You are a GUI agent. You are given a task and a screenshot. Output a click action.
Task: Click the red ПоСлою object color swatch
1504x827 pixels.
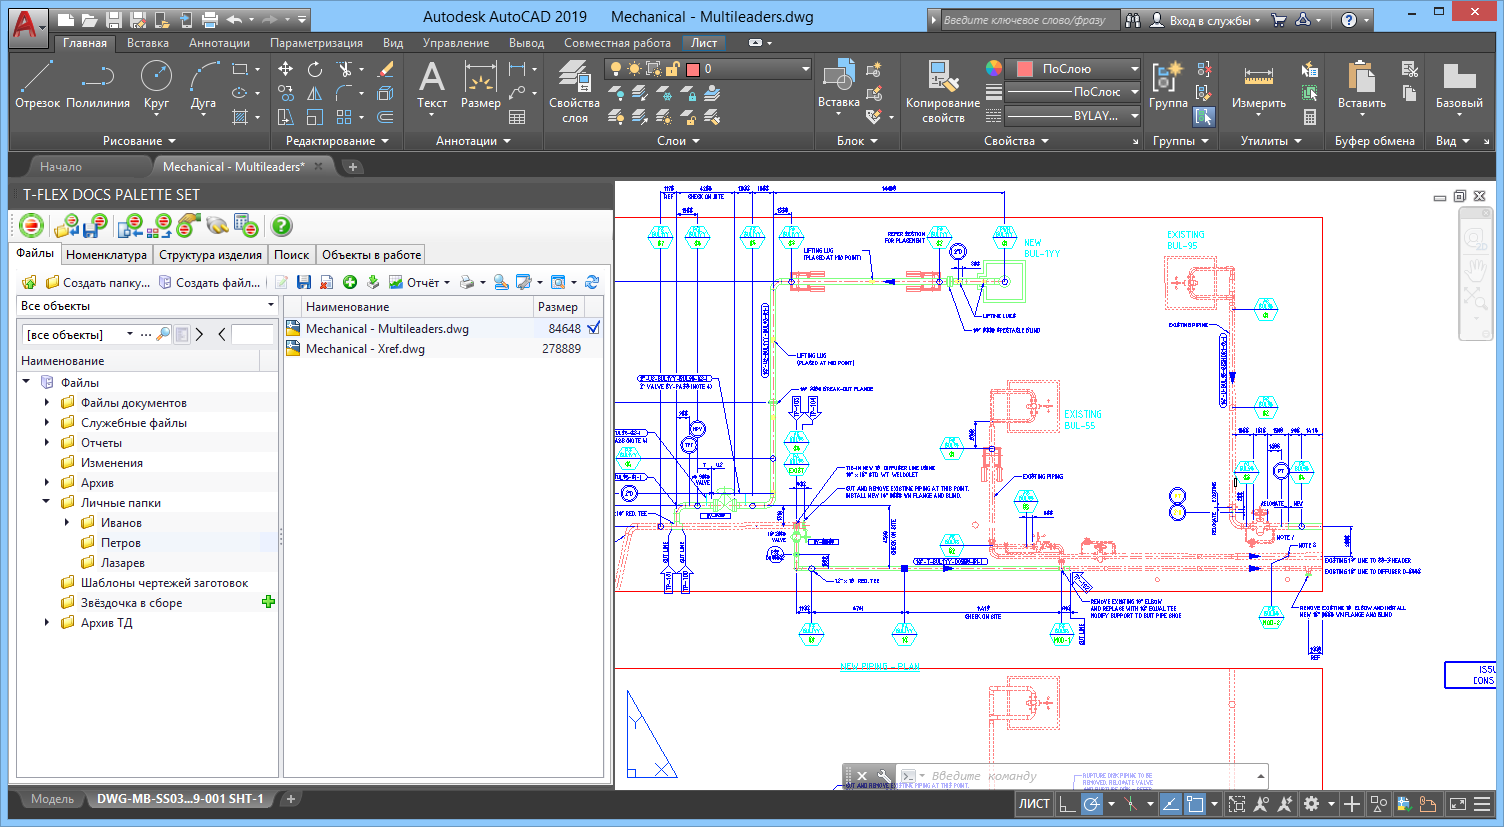coord(1024,69)
